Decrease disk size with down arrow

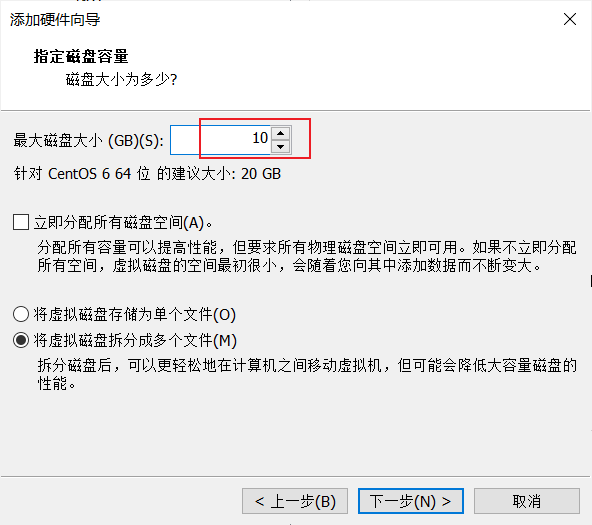click(280, 146)
